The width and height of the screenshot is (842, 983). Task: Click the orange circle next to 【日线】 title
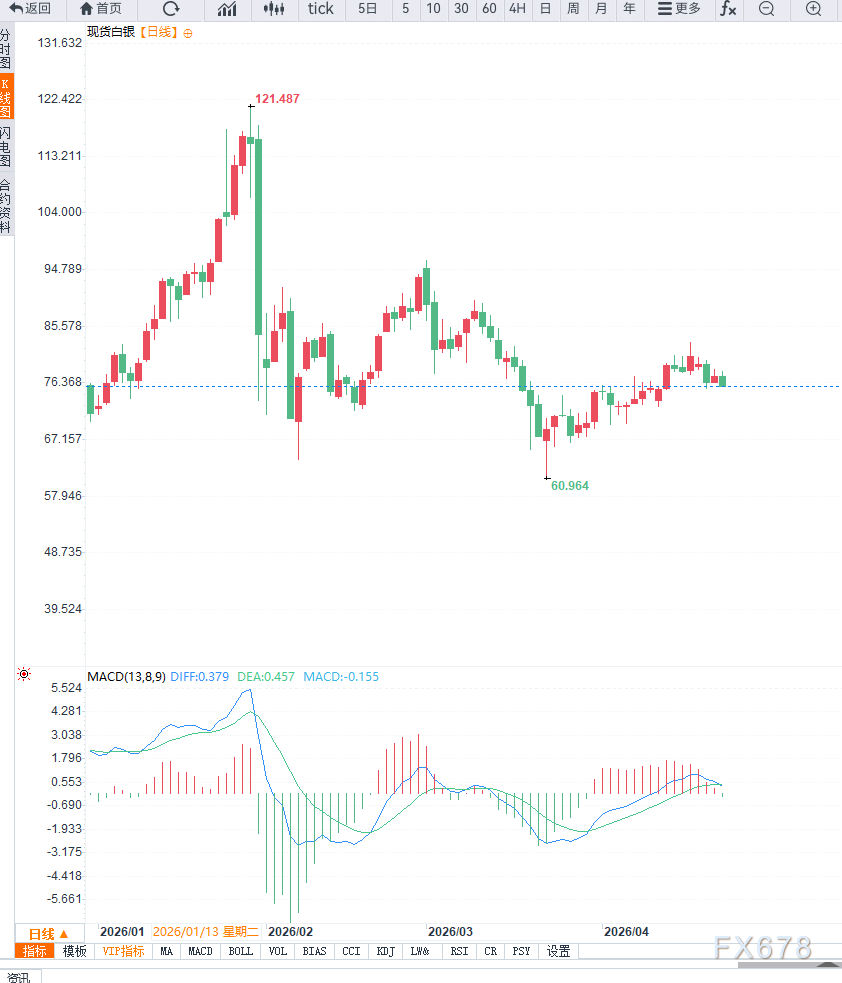click(188, 33)
